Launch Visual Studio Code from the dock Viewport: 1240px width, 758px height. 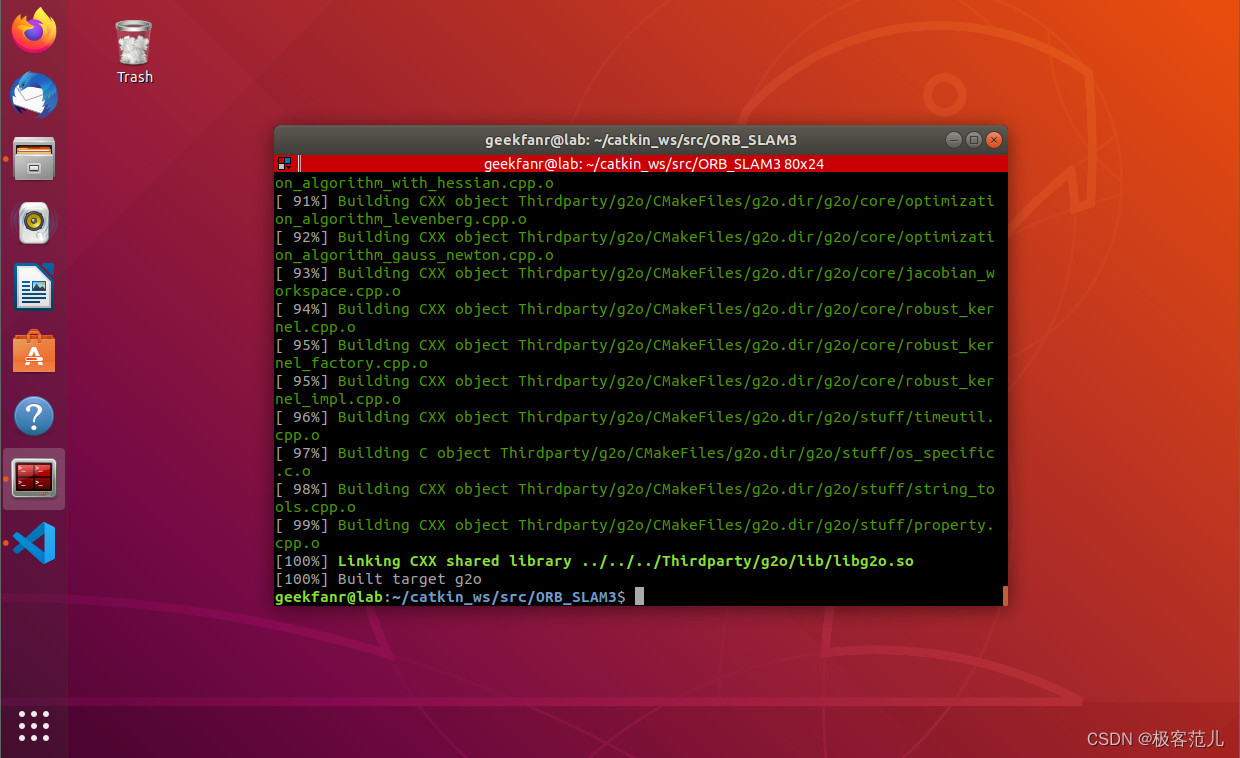click(x=34, y=543)
